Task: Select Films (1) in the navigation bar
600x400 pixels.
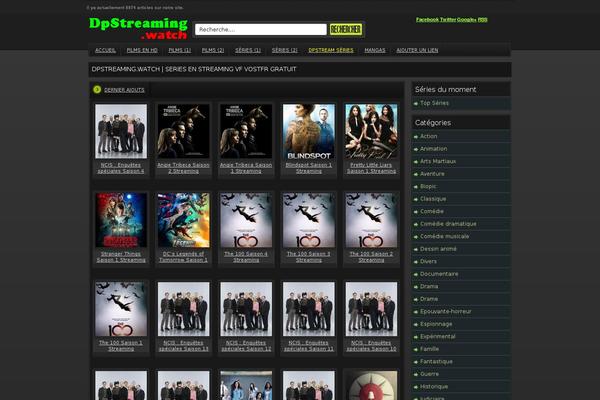Action: pos(179,50)
